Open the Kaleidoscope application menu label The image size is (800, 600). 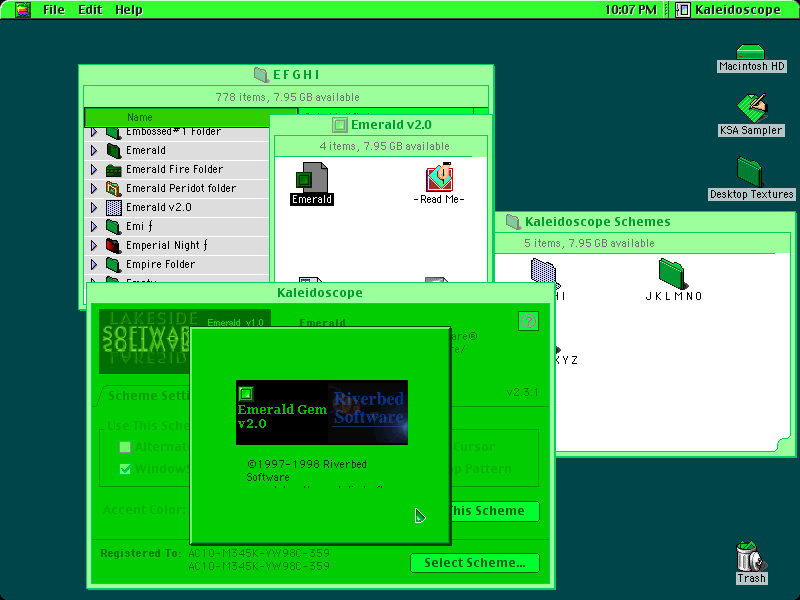coord(738,10)
